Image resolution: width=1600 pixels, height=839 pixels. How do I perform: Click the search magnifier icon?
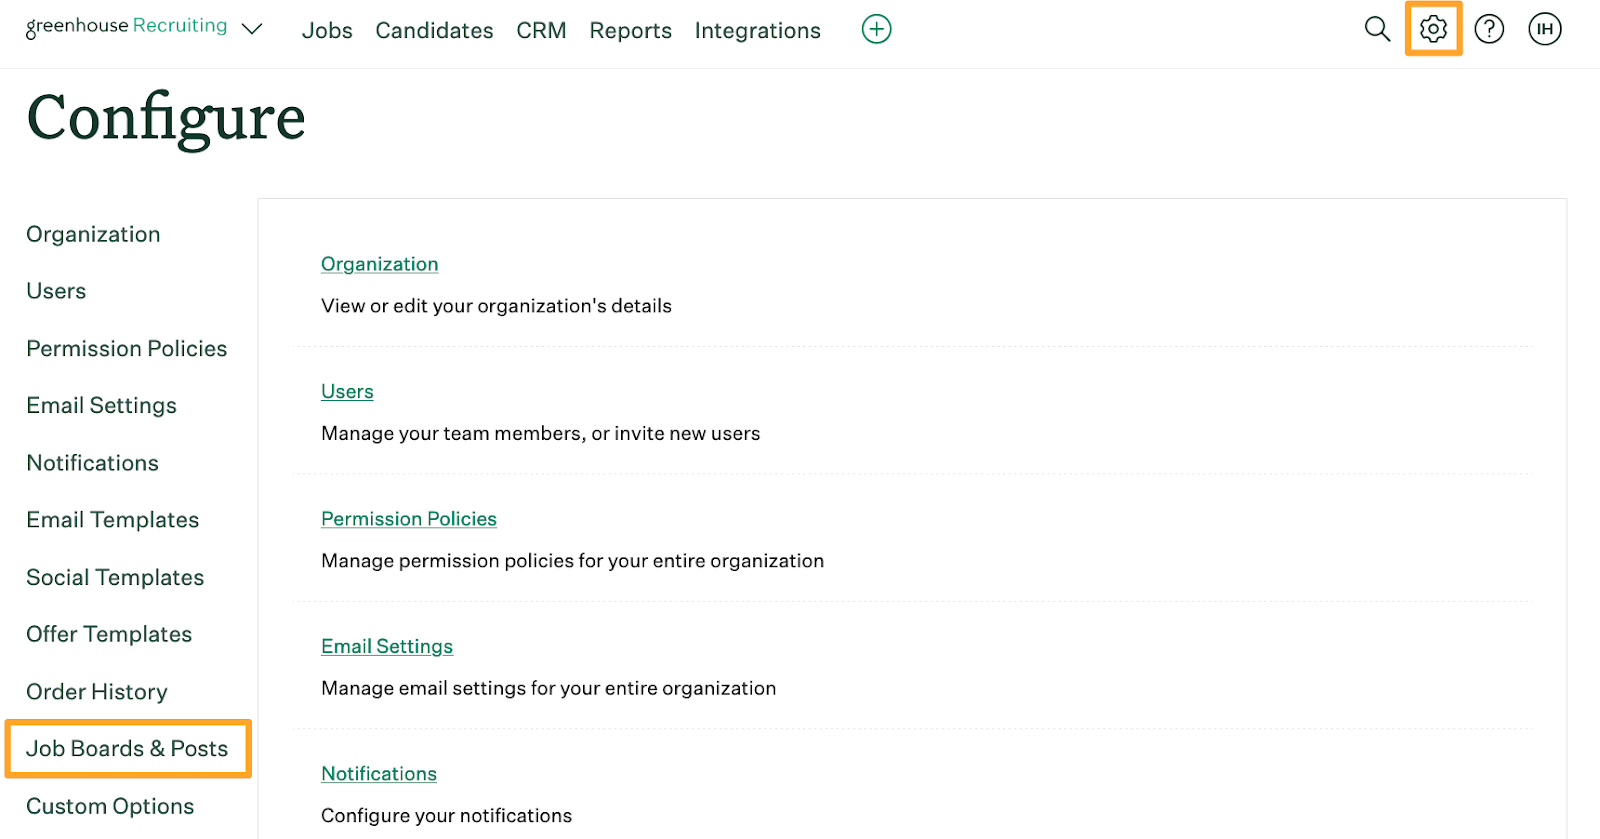[x=1377, y=29]
